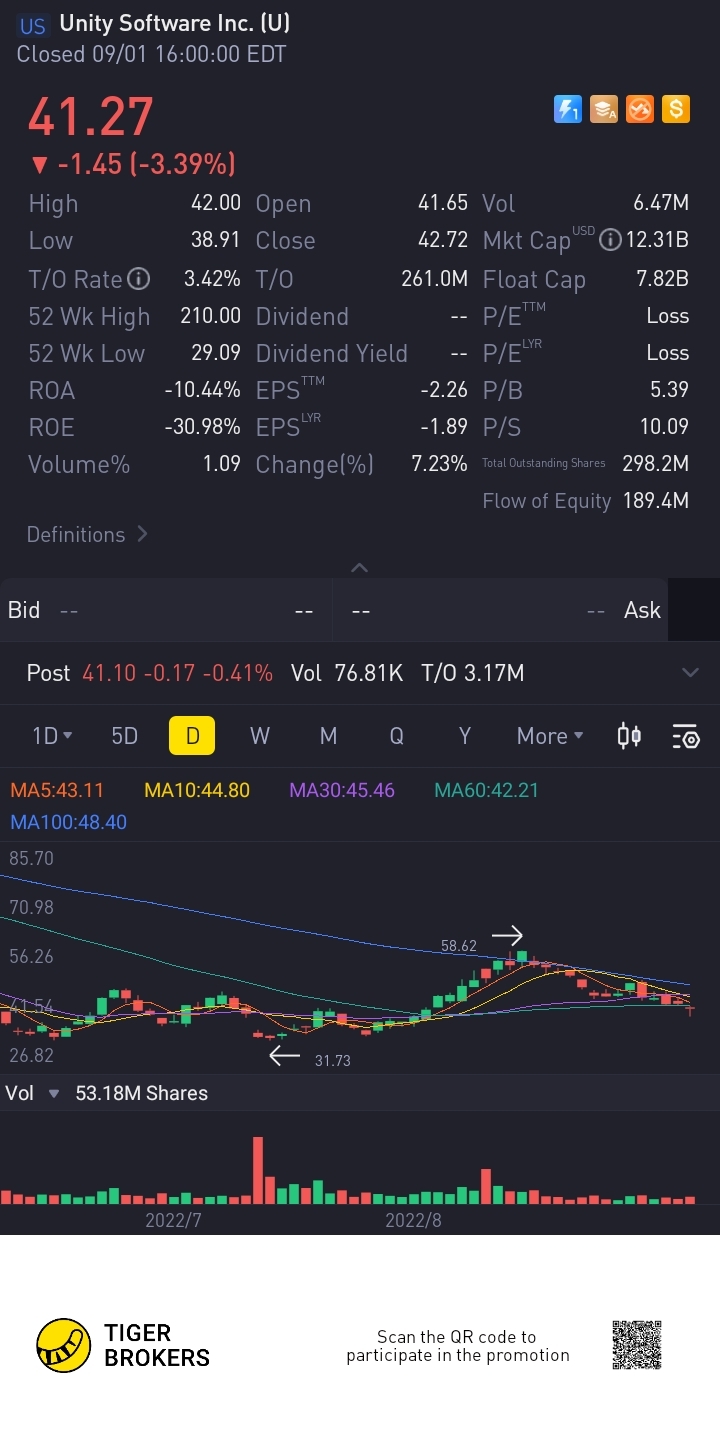
Task: Tap the promotion QR code
Action: [637, 1345]
